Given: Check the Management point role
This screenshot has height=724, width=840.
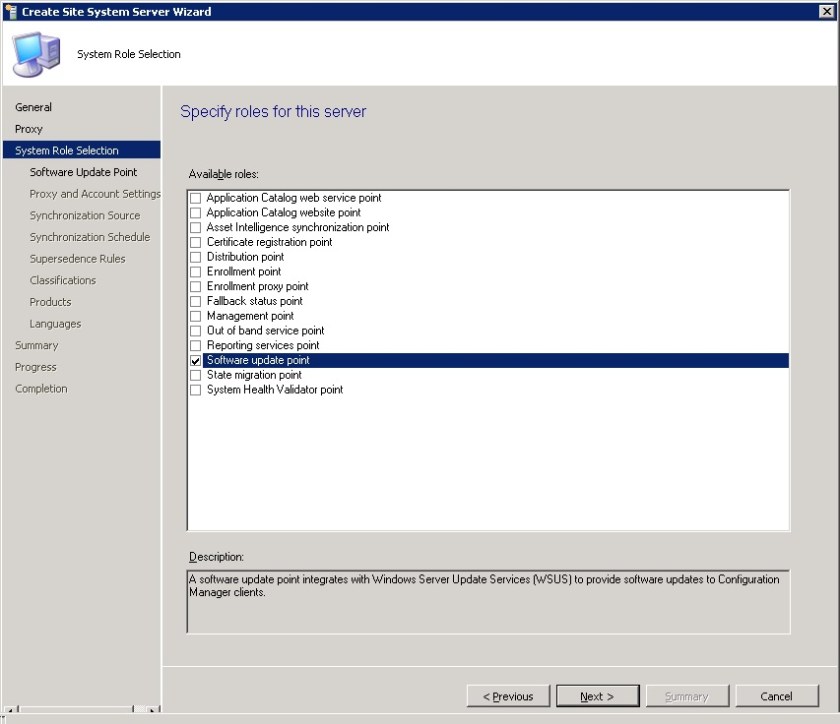Looking at the screenshot, I should coord(195,316).
